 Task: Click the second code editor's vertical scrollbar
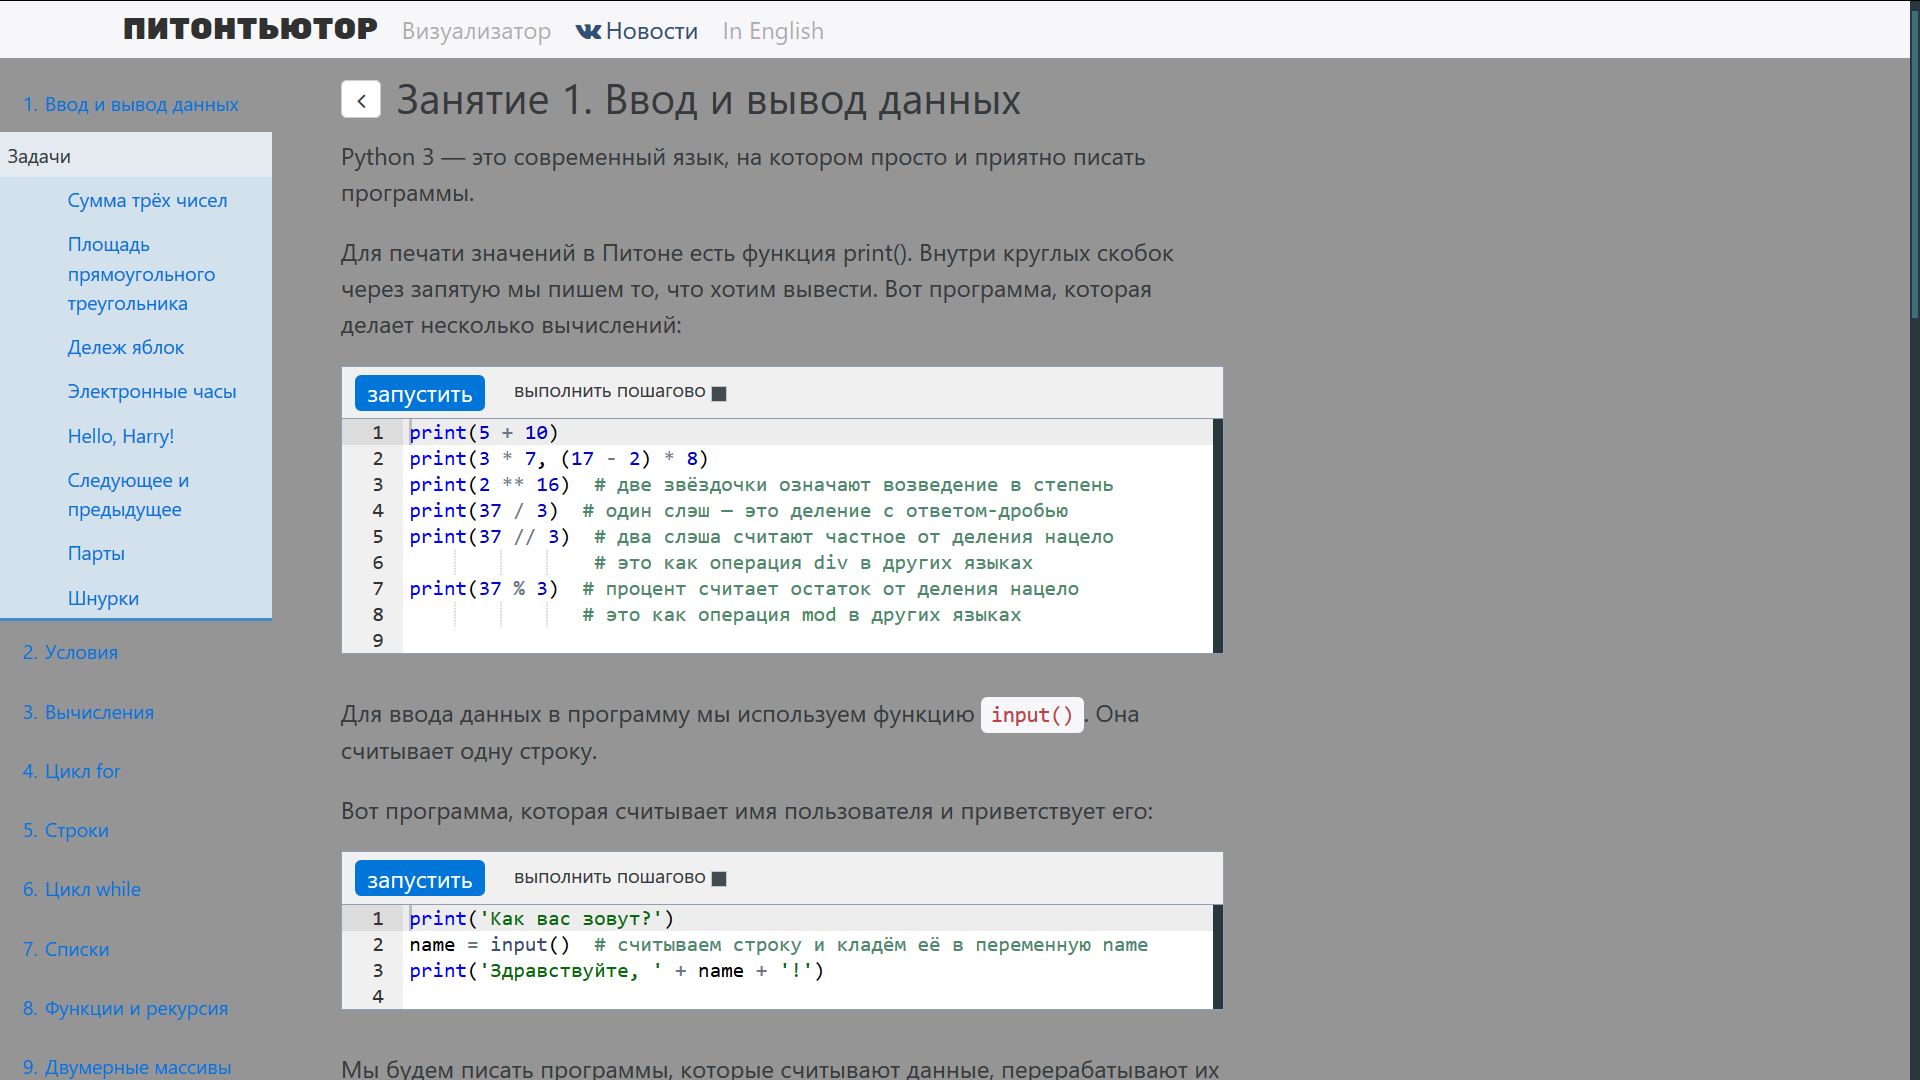(x=1218, y=957)
